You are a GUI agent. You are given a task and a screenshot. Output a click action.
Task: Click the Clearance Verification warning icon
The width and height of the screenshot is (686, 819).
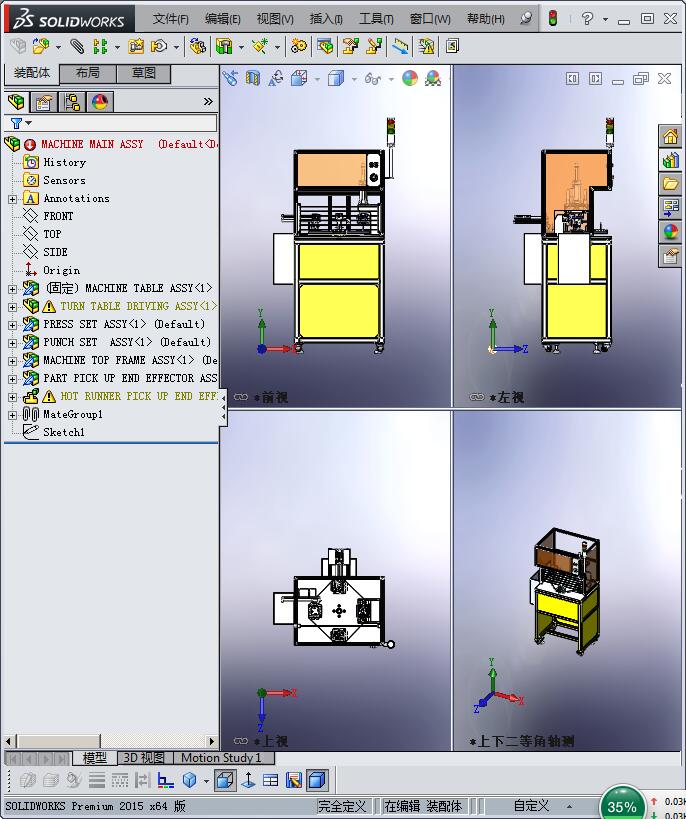426,46
